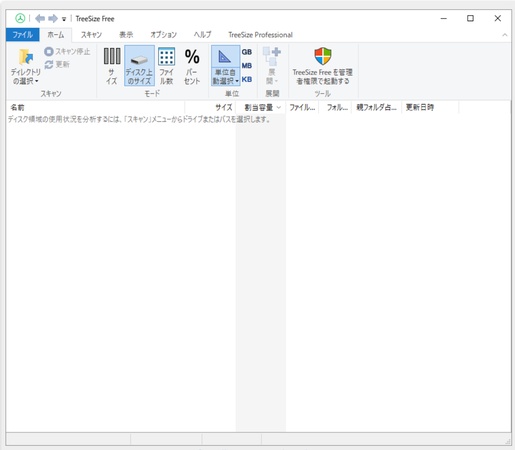Screen dimensions: 515x450
Task: Go forward with the right arrow
Action: coord(53,18)
